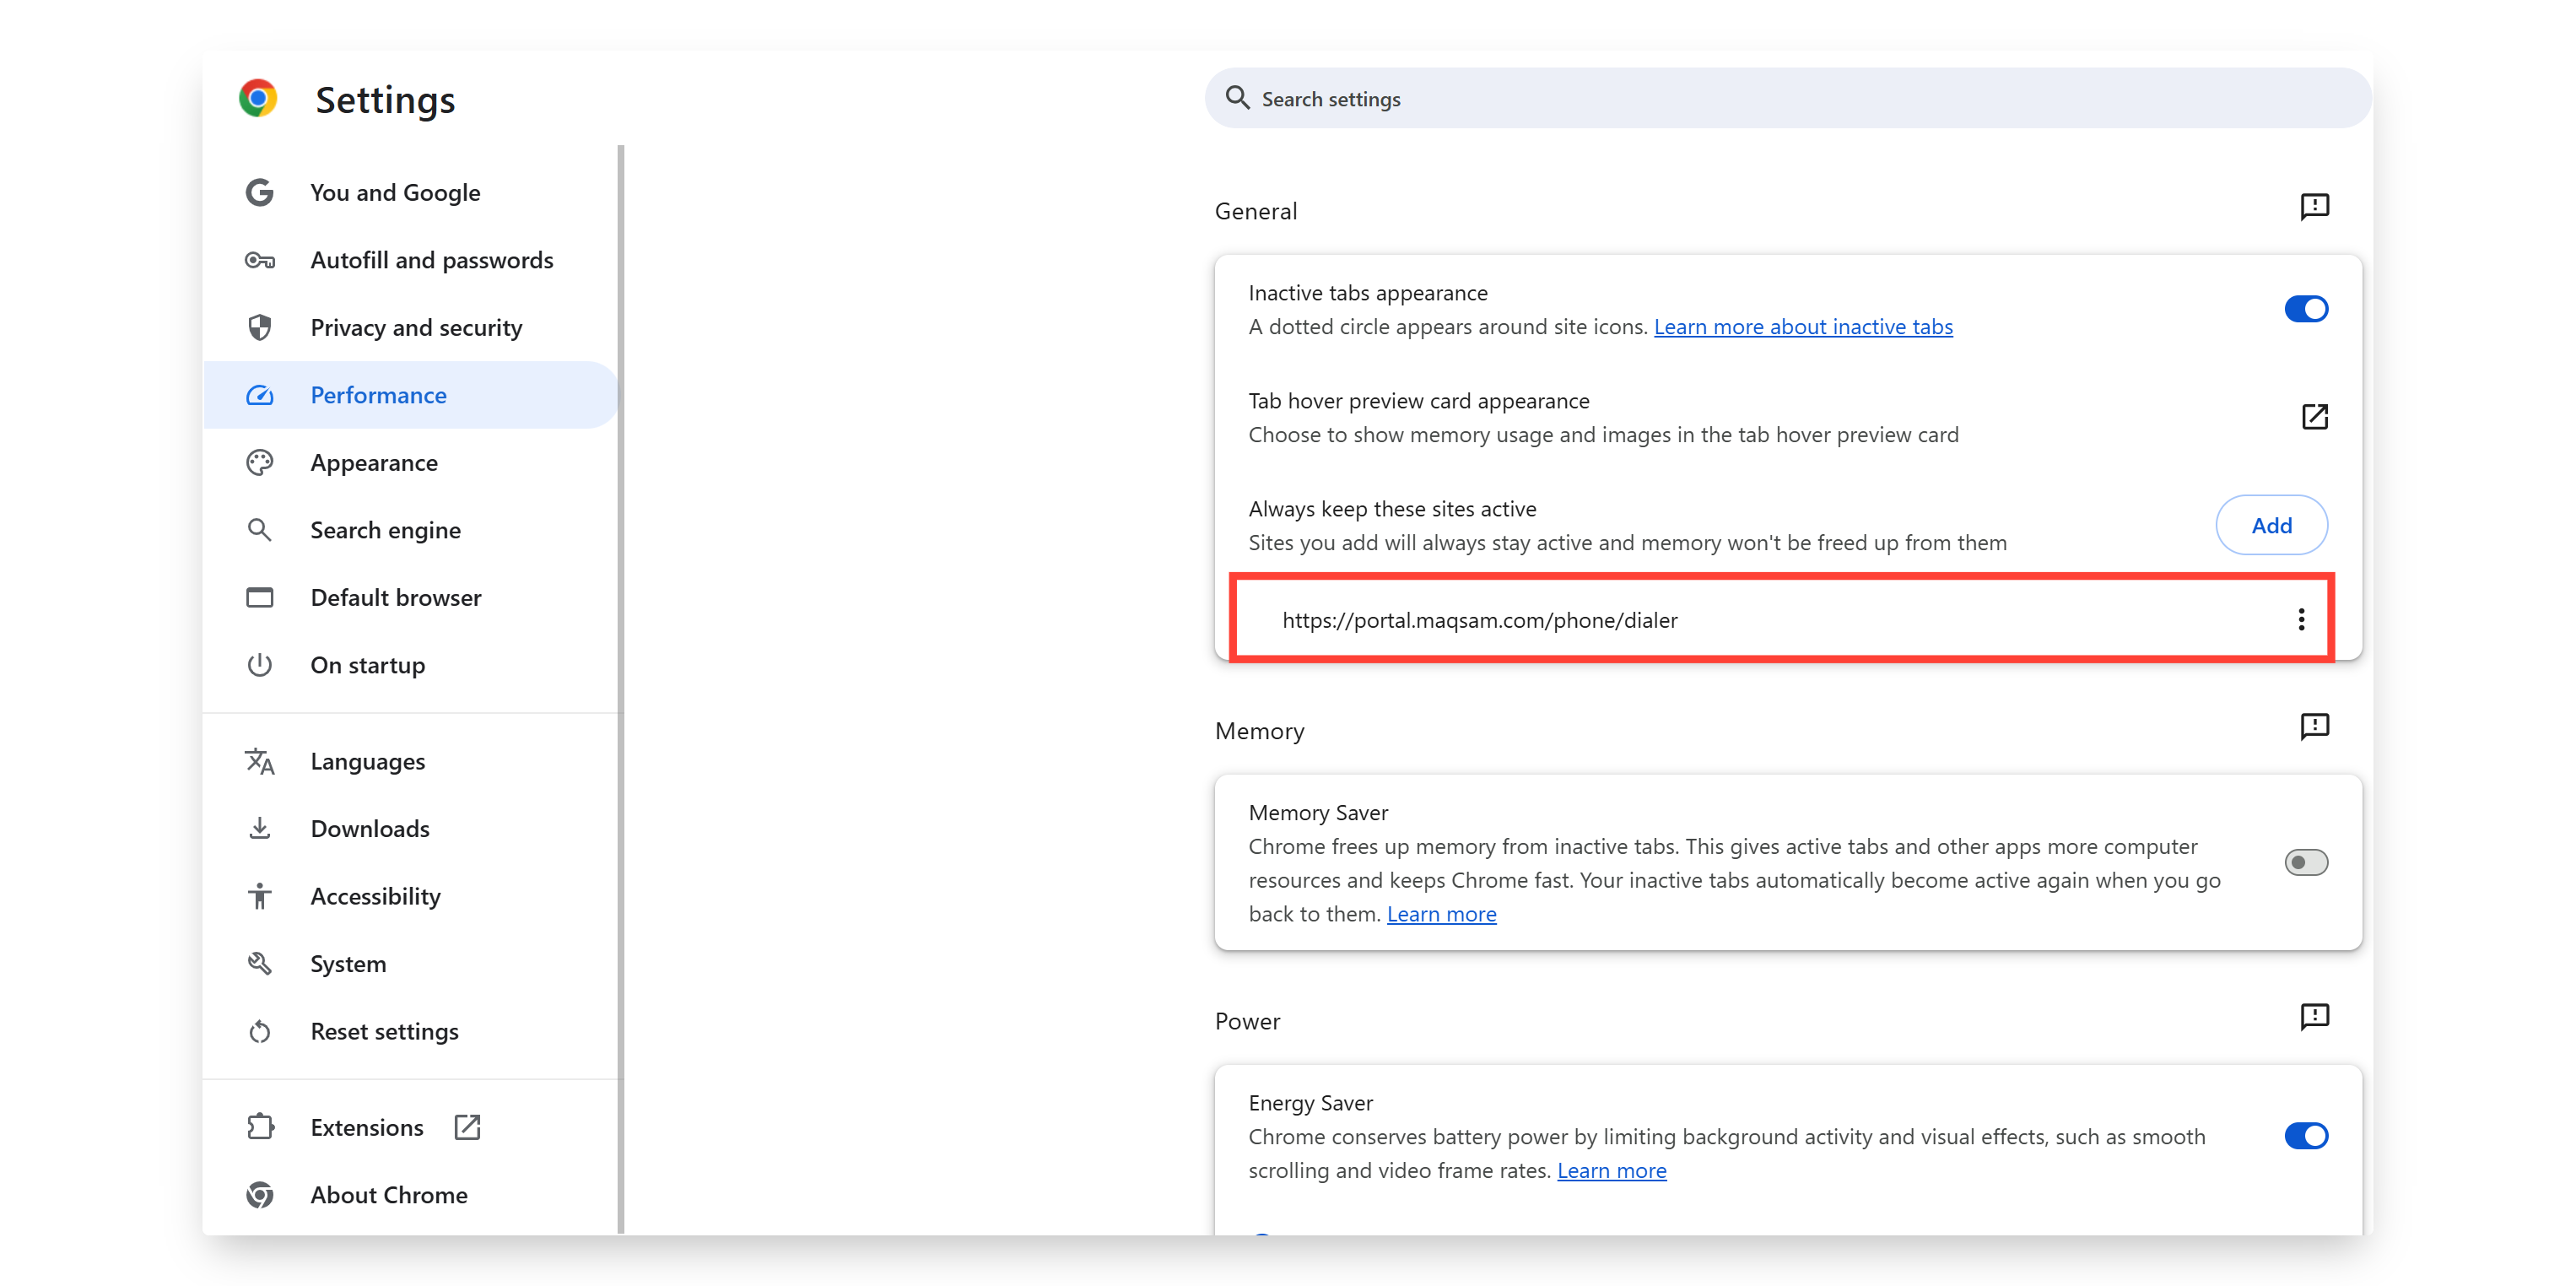Send feedback for Power section
The width and height of the screenshot is (2576, 1286).
[x=2314, y=1017]
